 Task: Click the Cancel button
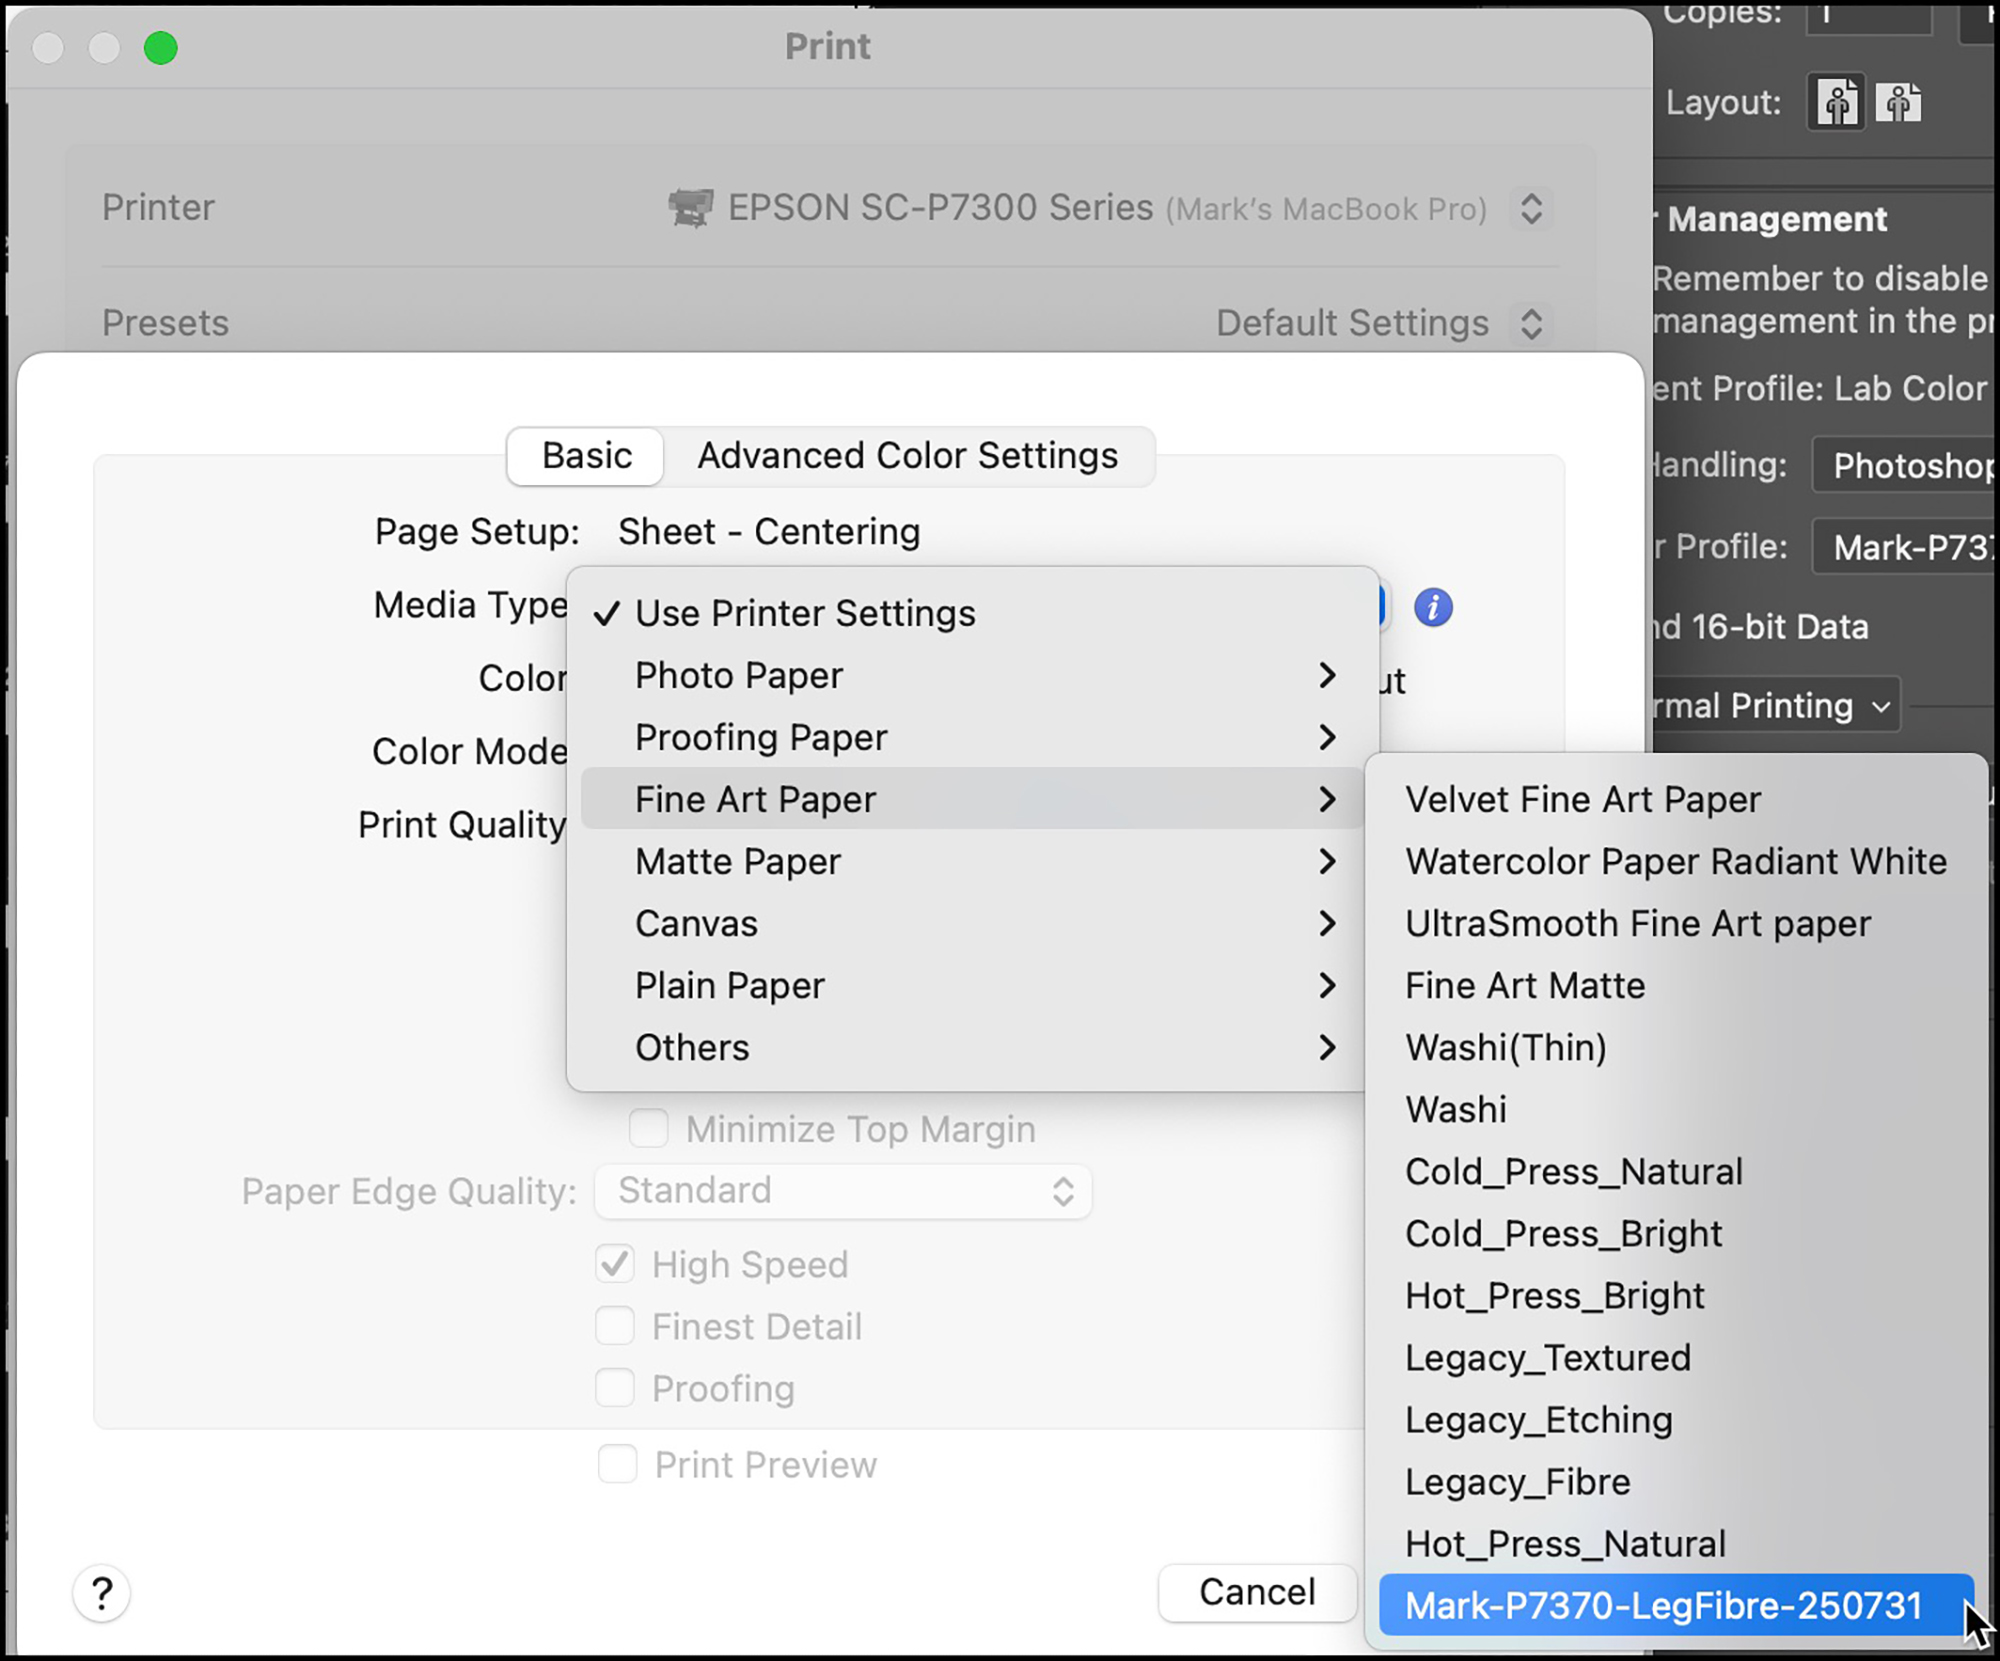click(1257, 1592)
